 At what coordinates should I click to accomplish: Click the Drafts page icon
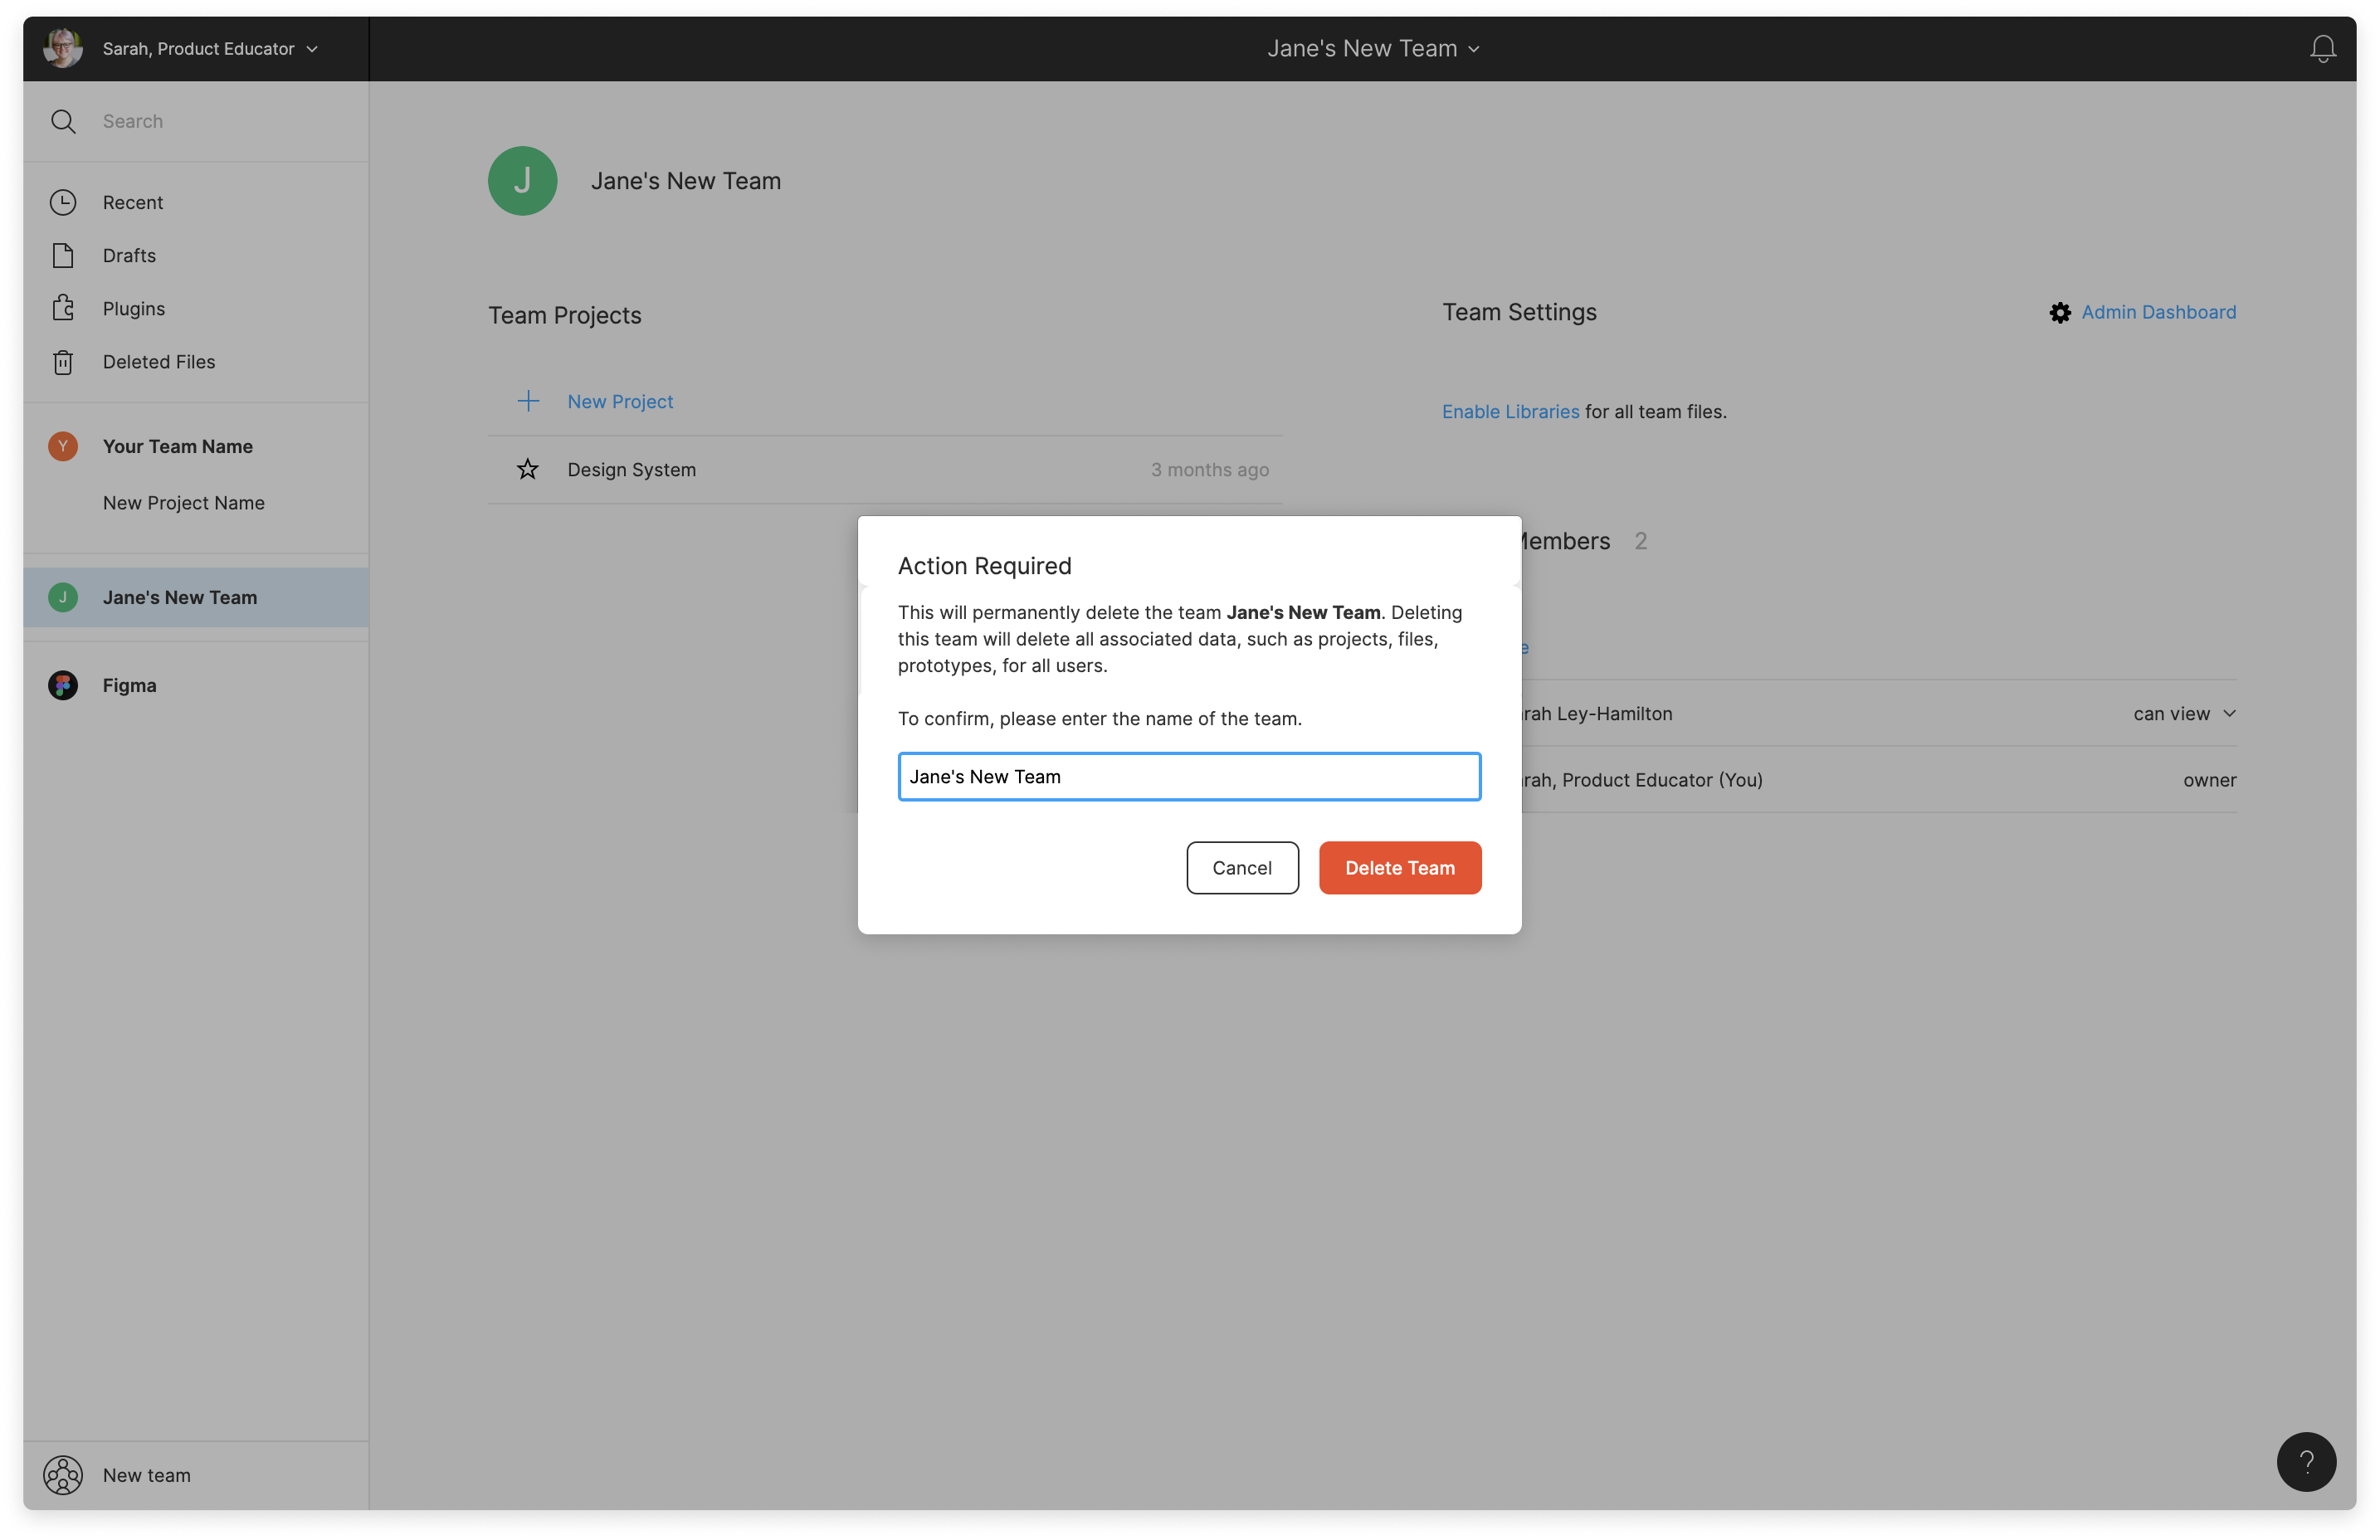coord(63,255)
